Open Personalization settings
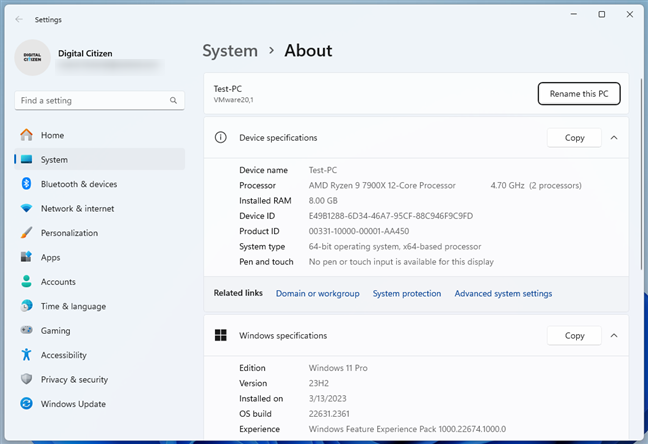648x444 pixels. (100, 232)
